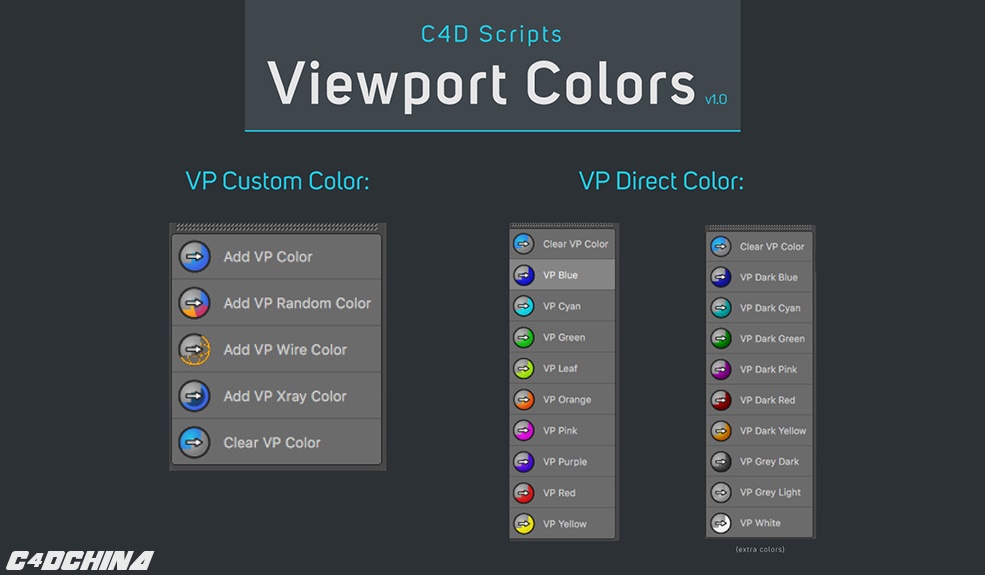Click the VP Blue sphere icon

tap(524, 275)
